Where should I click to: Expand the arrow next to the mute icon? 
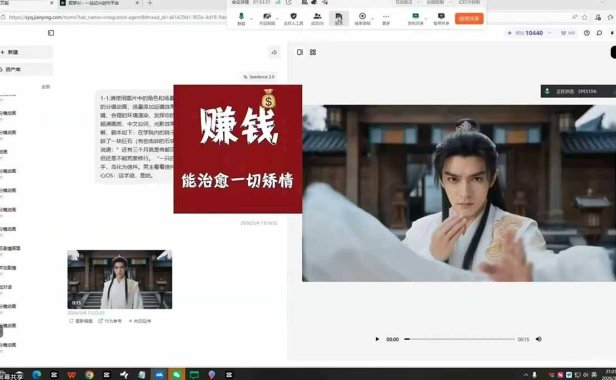tap(251, 18)
